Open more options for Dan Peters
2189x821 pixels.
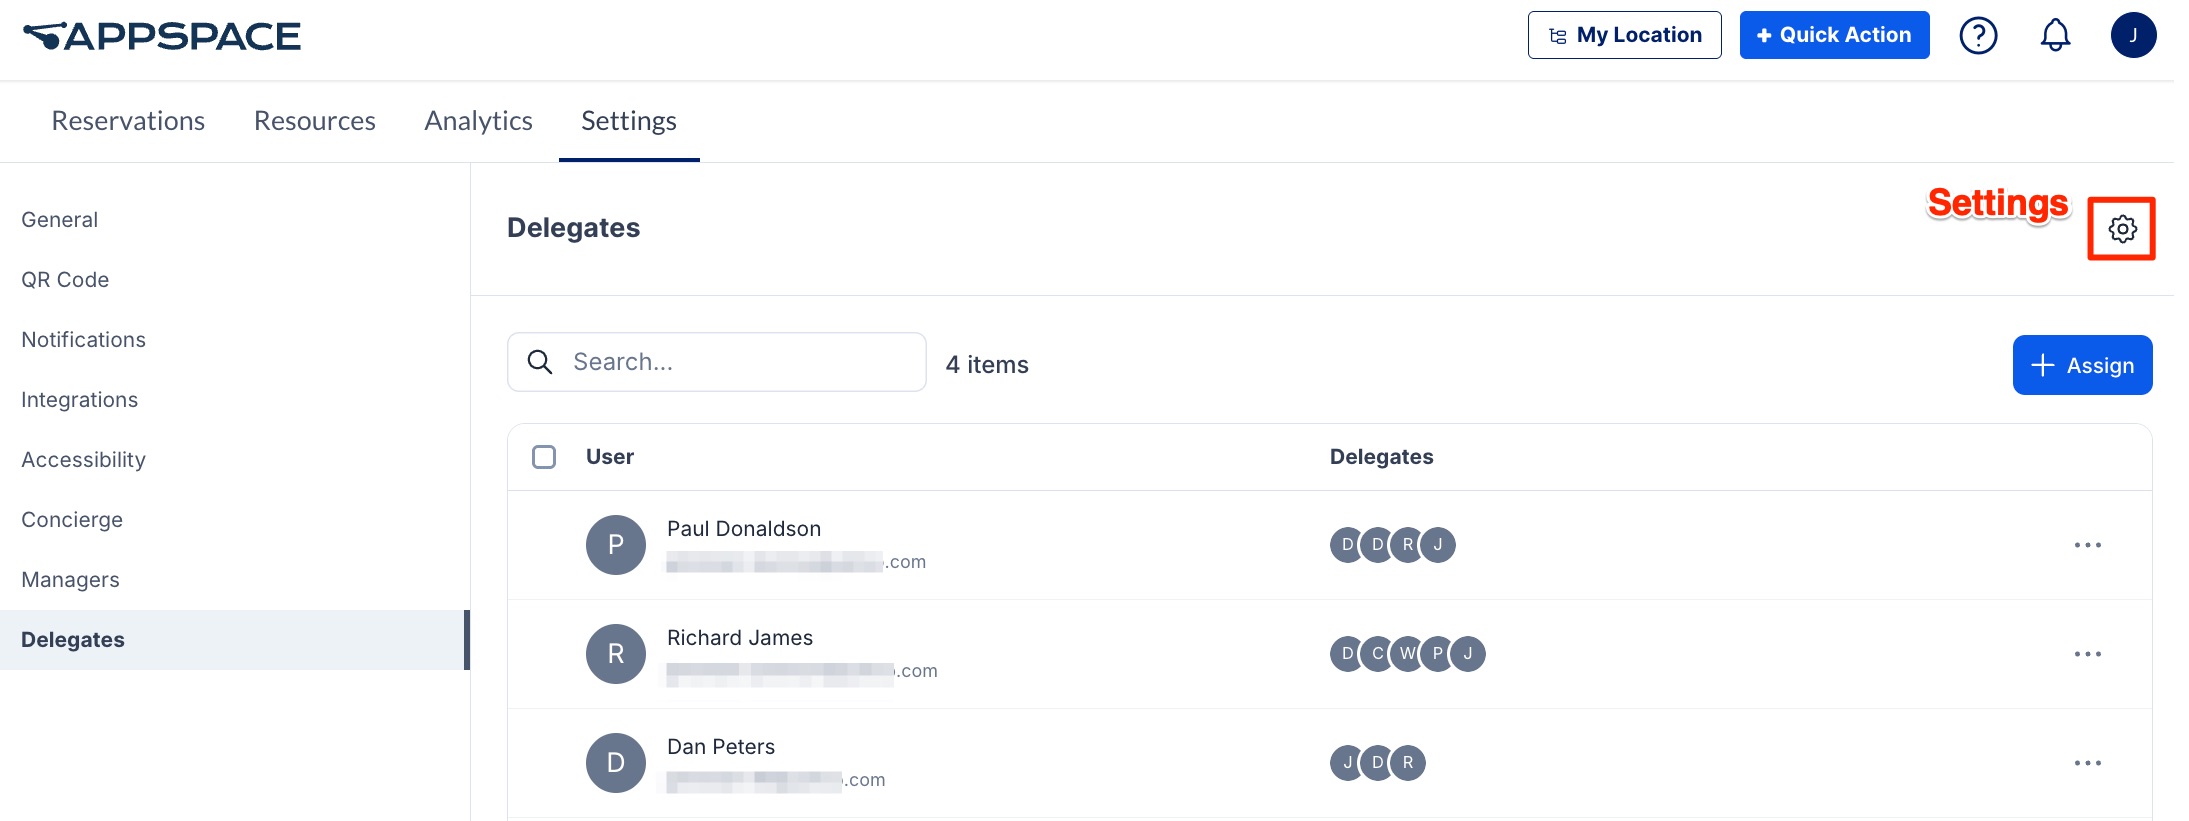tap(2087, 763)
